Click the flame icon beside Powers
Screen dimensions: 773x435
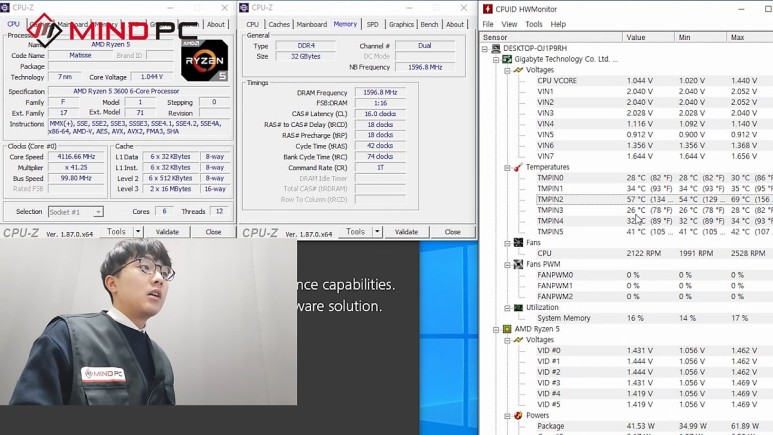pos(518,415)
